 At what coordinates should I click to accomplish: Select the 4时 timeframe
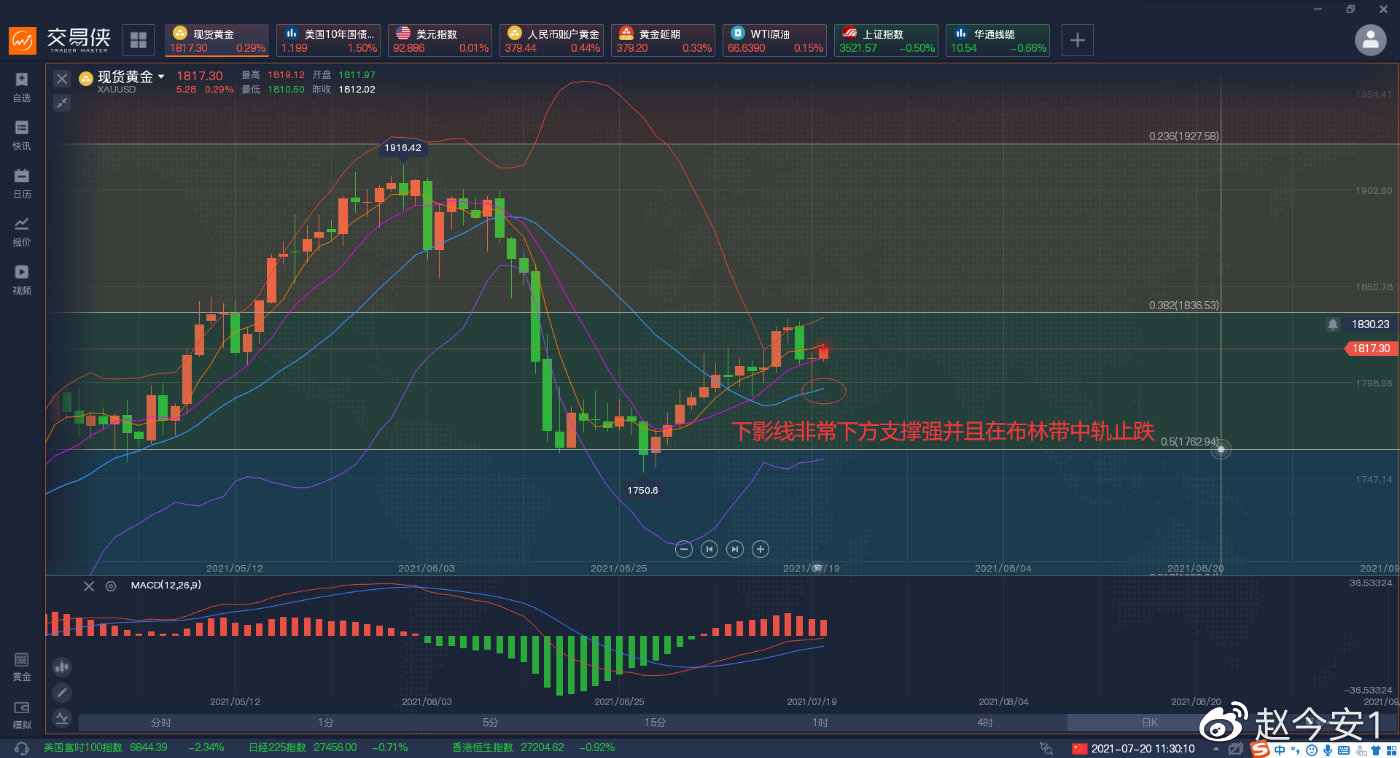pos(985,722)
